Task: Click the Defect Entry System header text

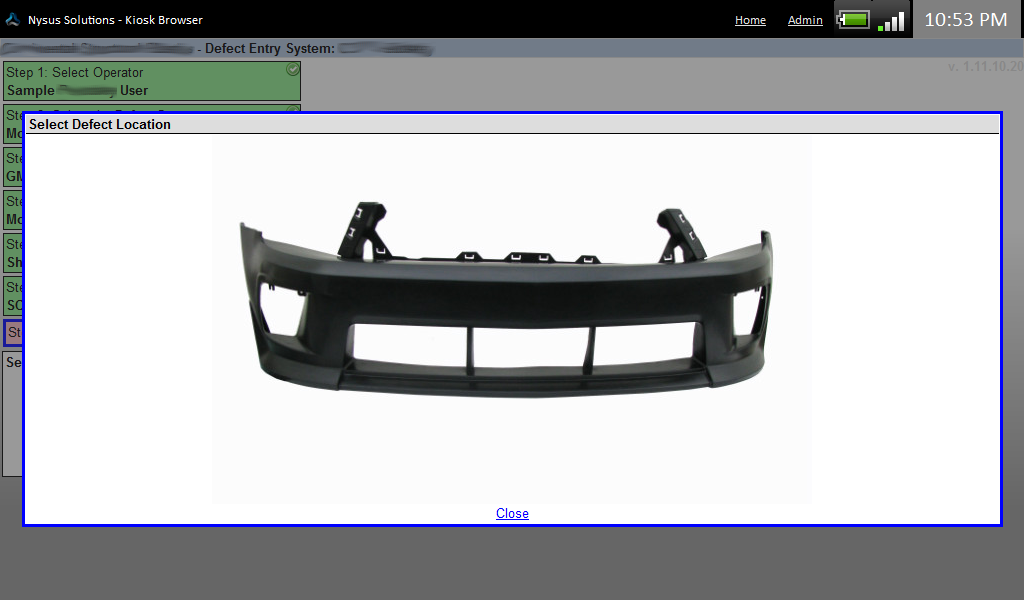Action: click(x=270, y=48)
